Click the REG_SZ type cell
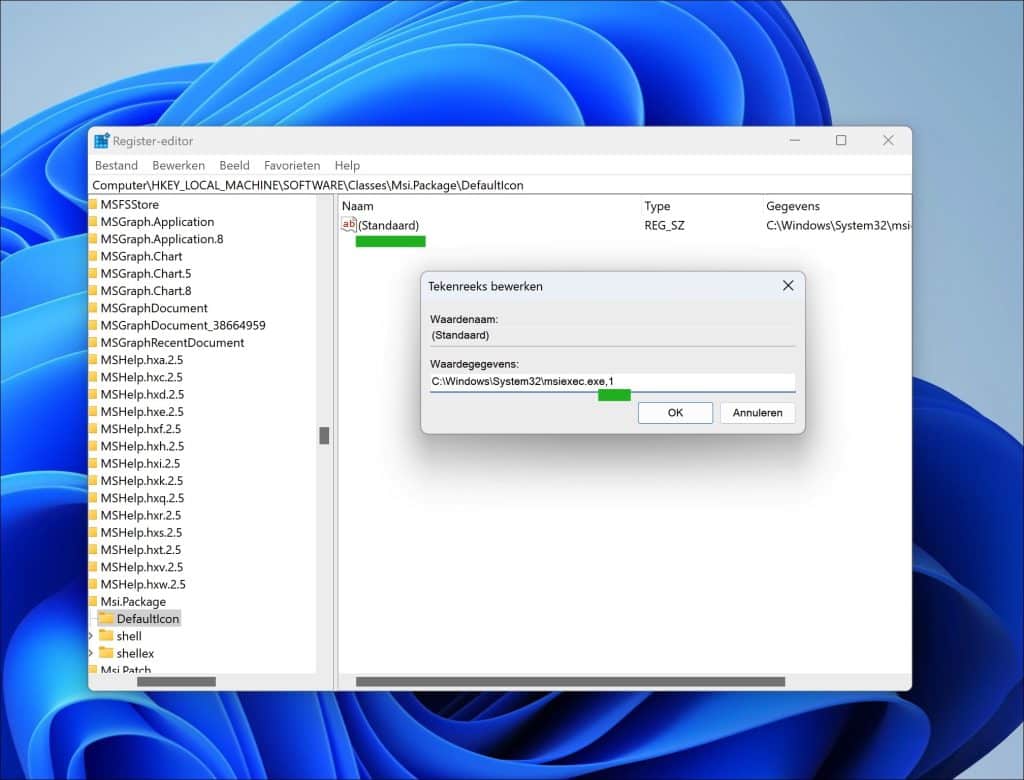This screenshot has width=1024, height=780. click(x=664, y=225)
